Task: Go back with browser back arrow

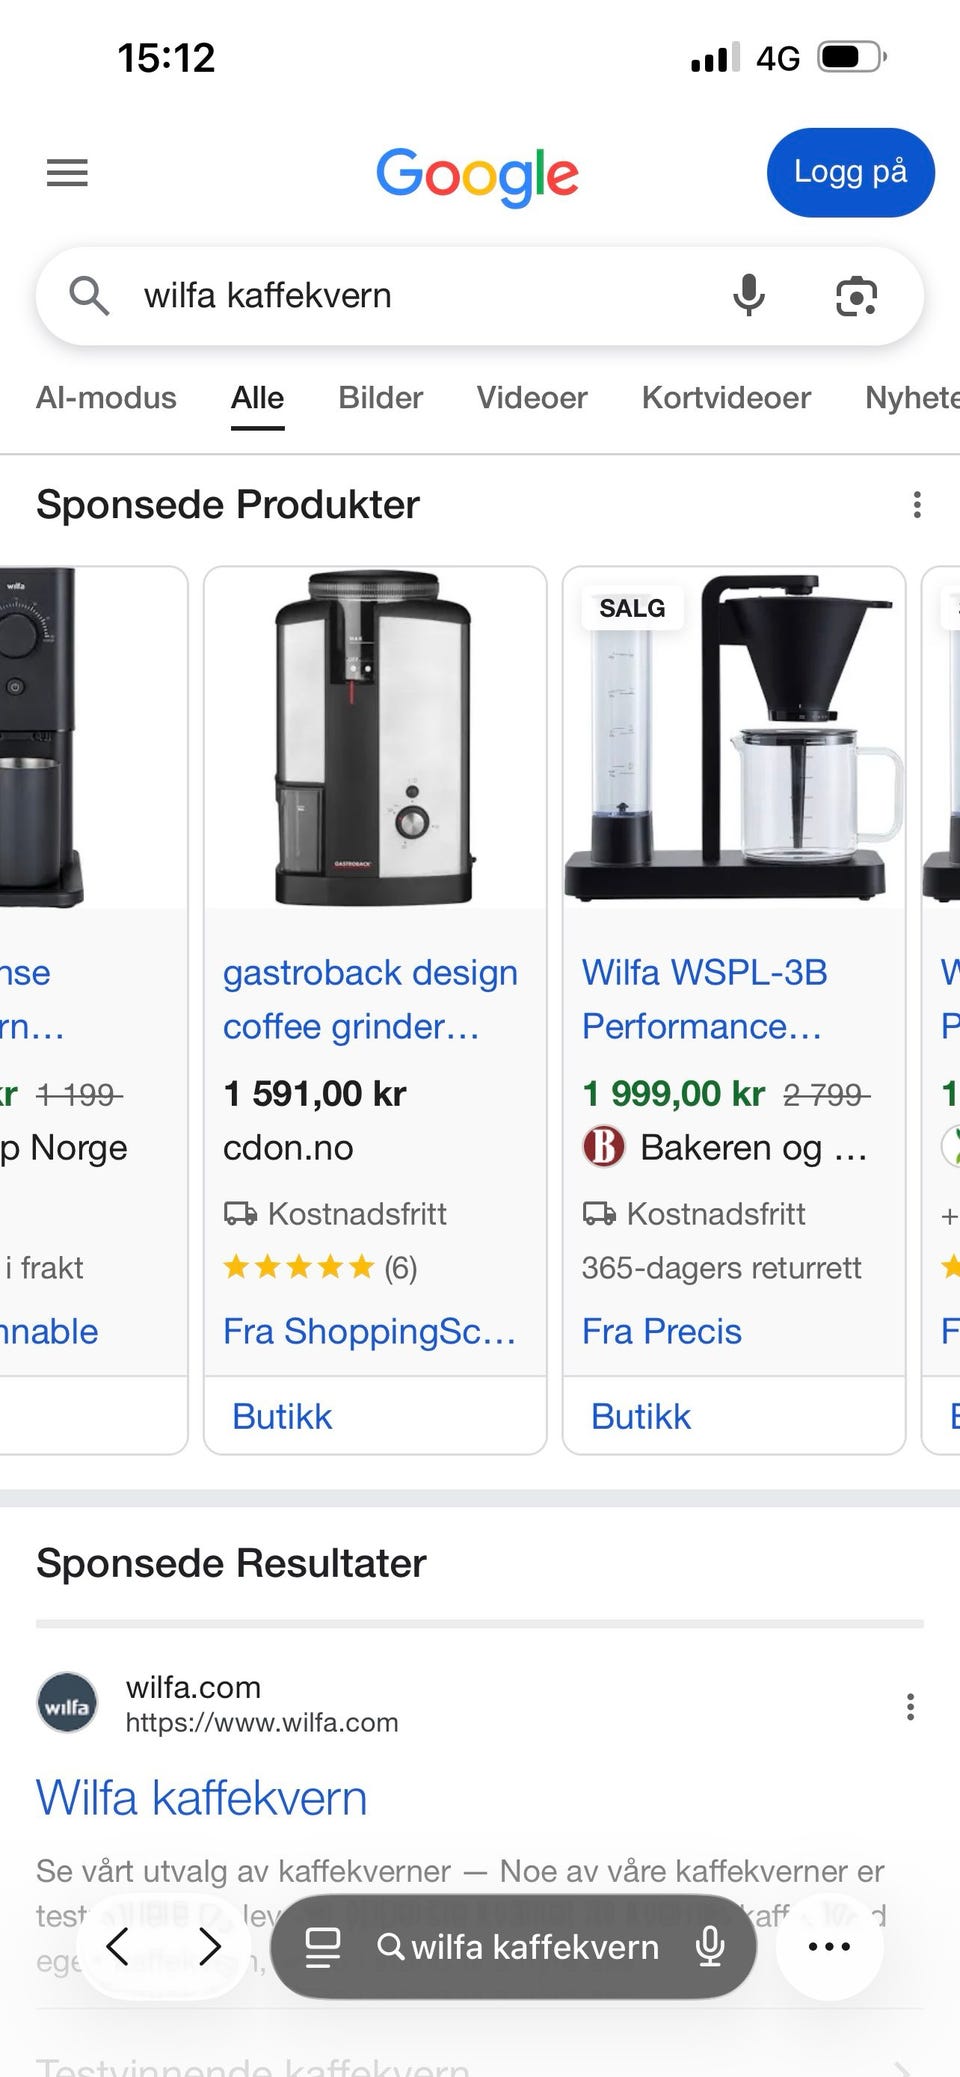Action: coord(118,1946)
